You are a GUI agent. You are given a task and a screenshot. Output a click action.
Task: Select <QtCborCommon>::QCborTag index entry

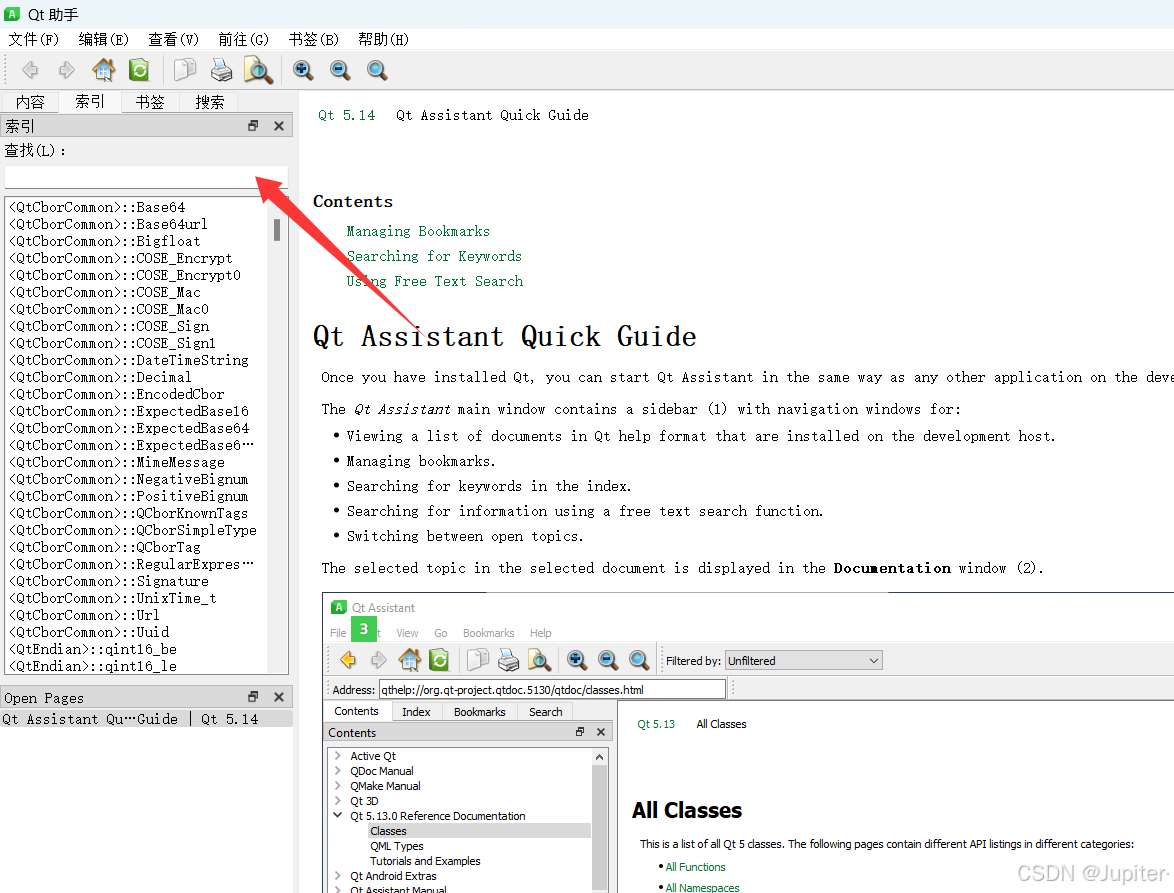coord(104,547)
